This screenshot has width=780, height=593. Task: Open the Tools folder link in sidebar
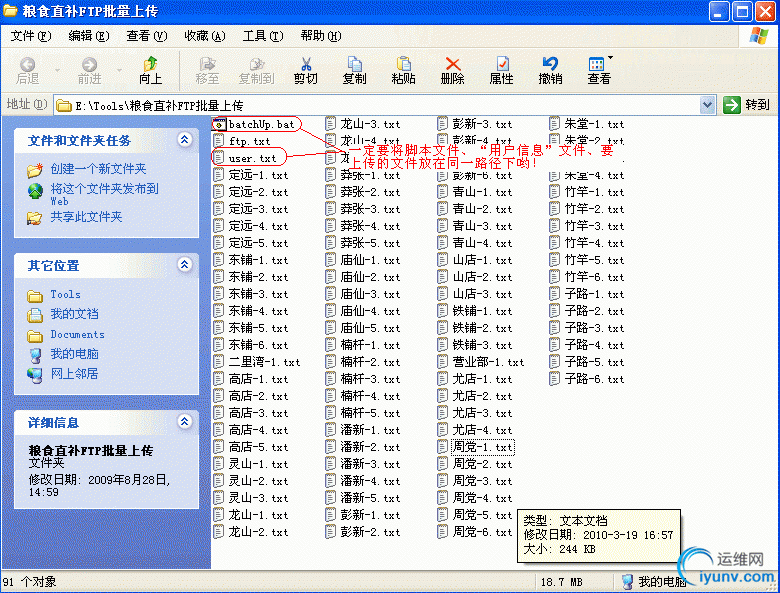(x=65, y=295)
